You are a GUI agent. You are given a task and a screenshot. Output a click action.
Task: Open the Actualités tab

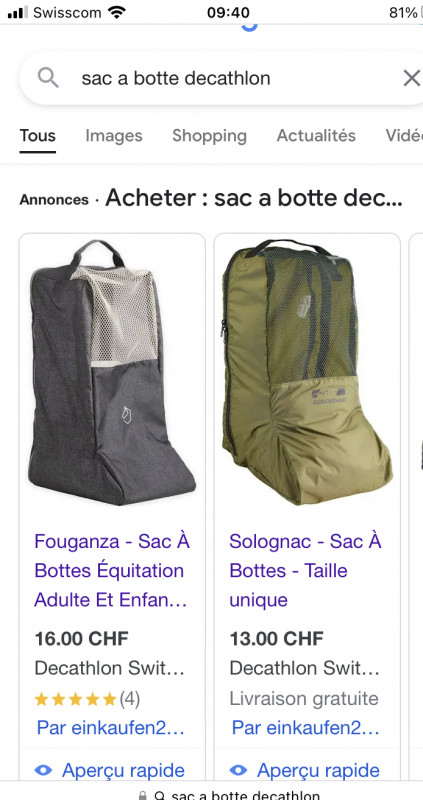316,136
